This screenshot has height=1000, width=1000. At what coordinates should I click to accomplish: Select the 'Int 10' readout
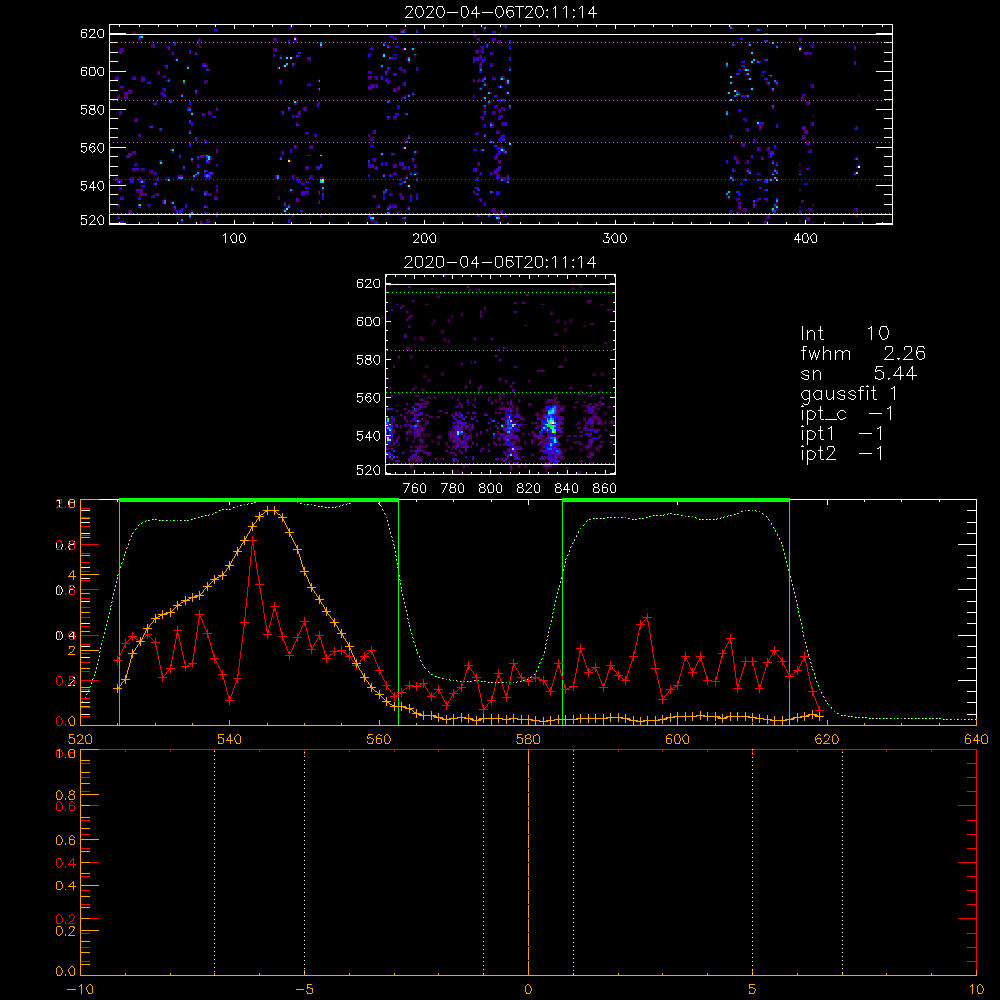pos(845,333)
